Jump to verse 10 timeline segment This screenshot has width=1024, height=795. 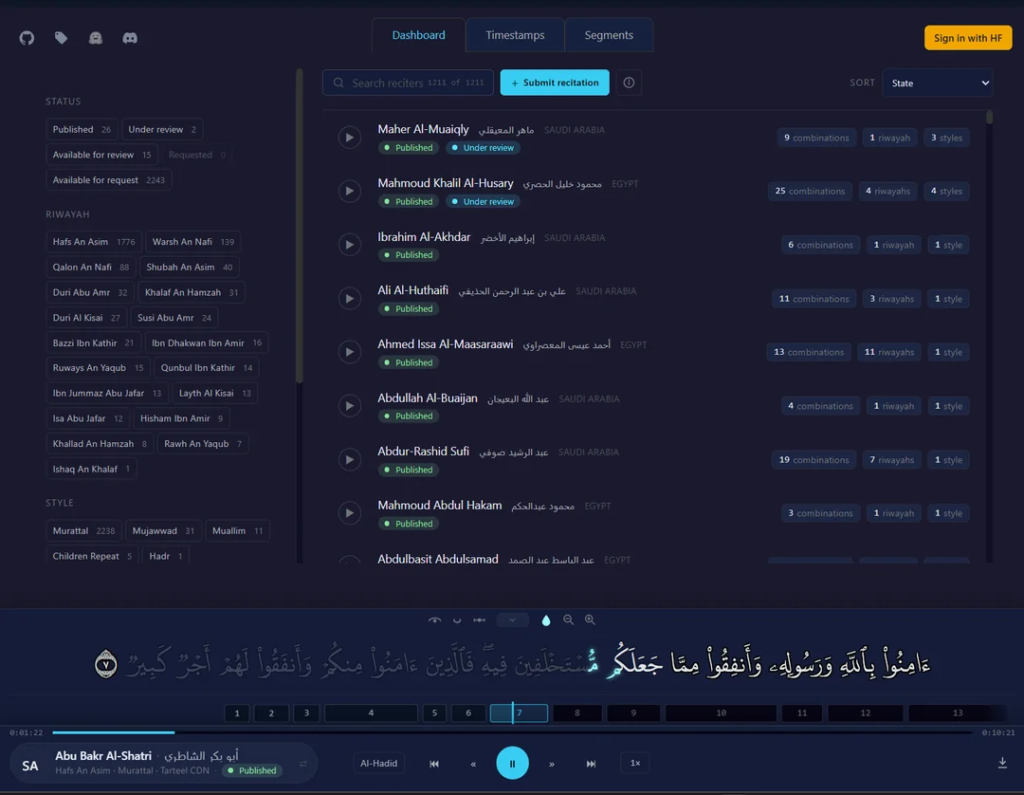pyautogui.click(x=721, y=713)
